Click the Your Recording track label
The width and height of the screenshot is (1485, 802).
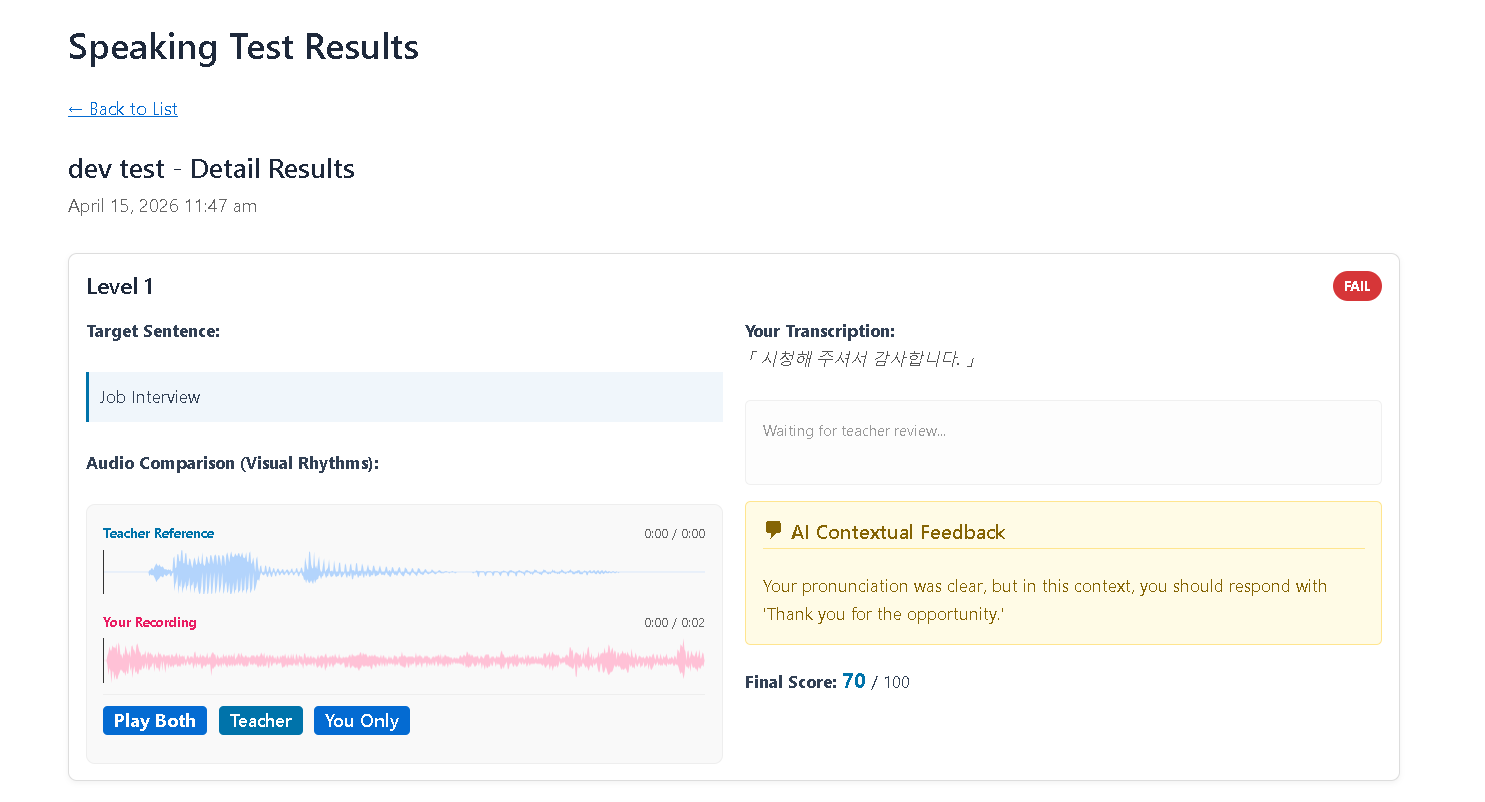click(x=150, y=622)
